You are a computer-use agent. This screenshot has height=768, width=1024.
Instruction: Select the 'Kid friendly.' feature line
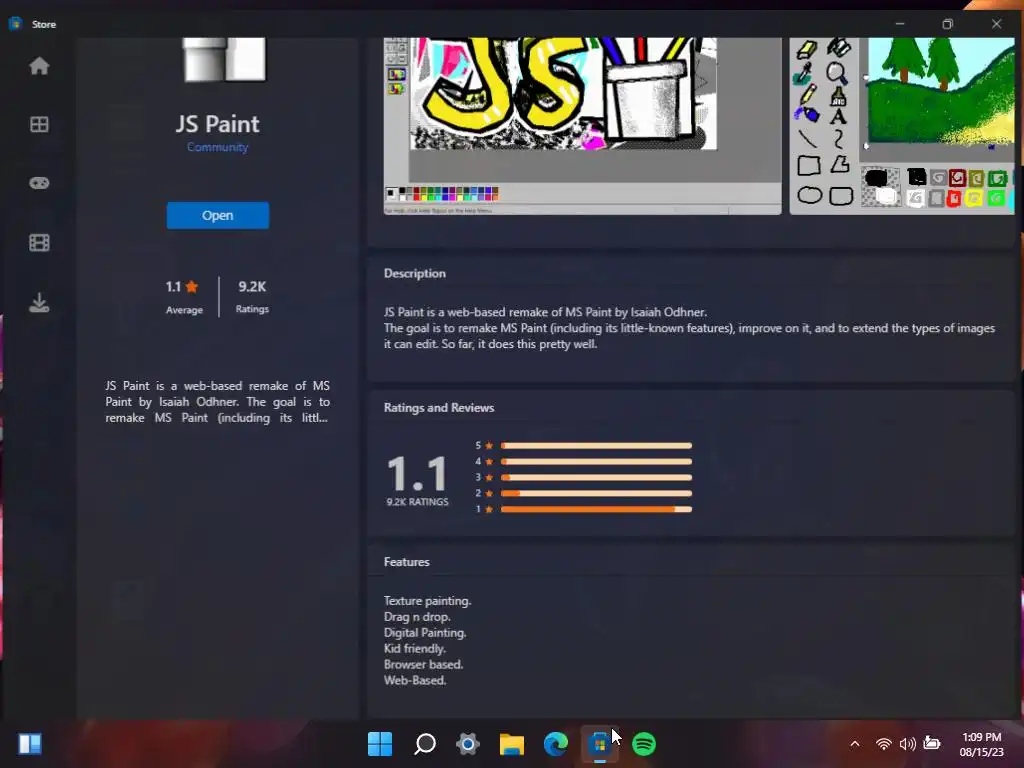tap(415, 648)
